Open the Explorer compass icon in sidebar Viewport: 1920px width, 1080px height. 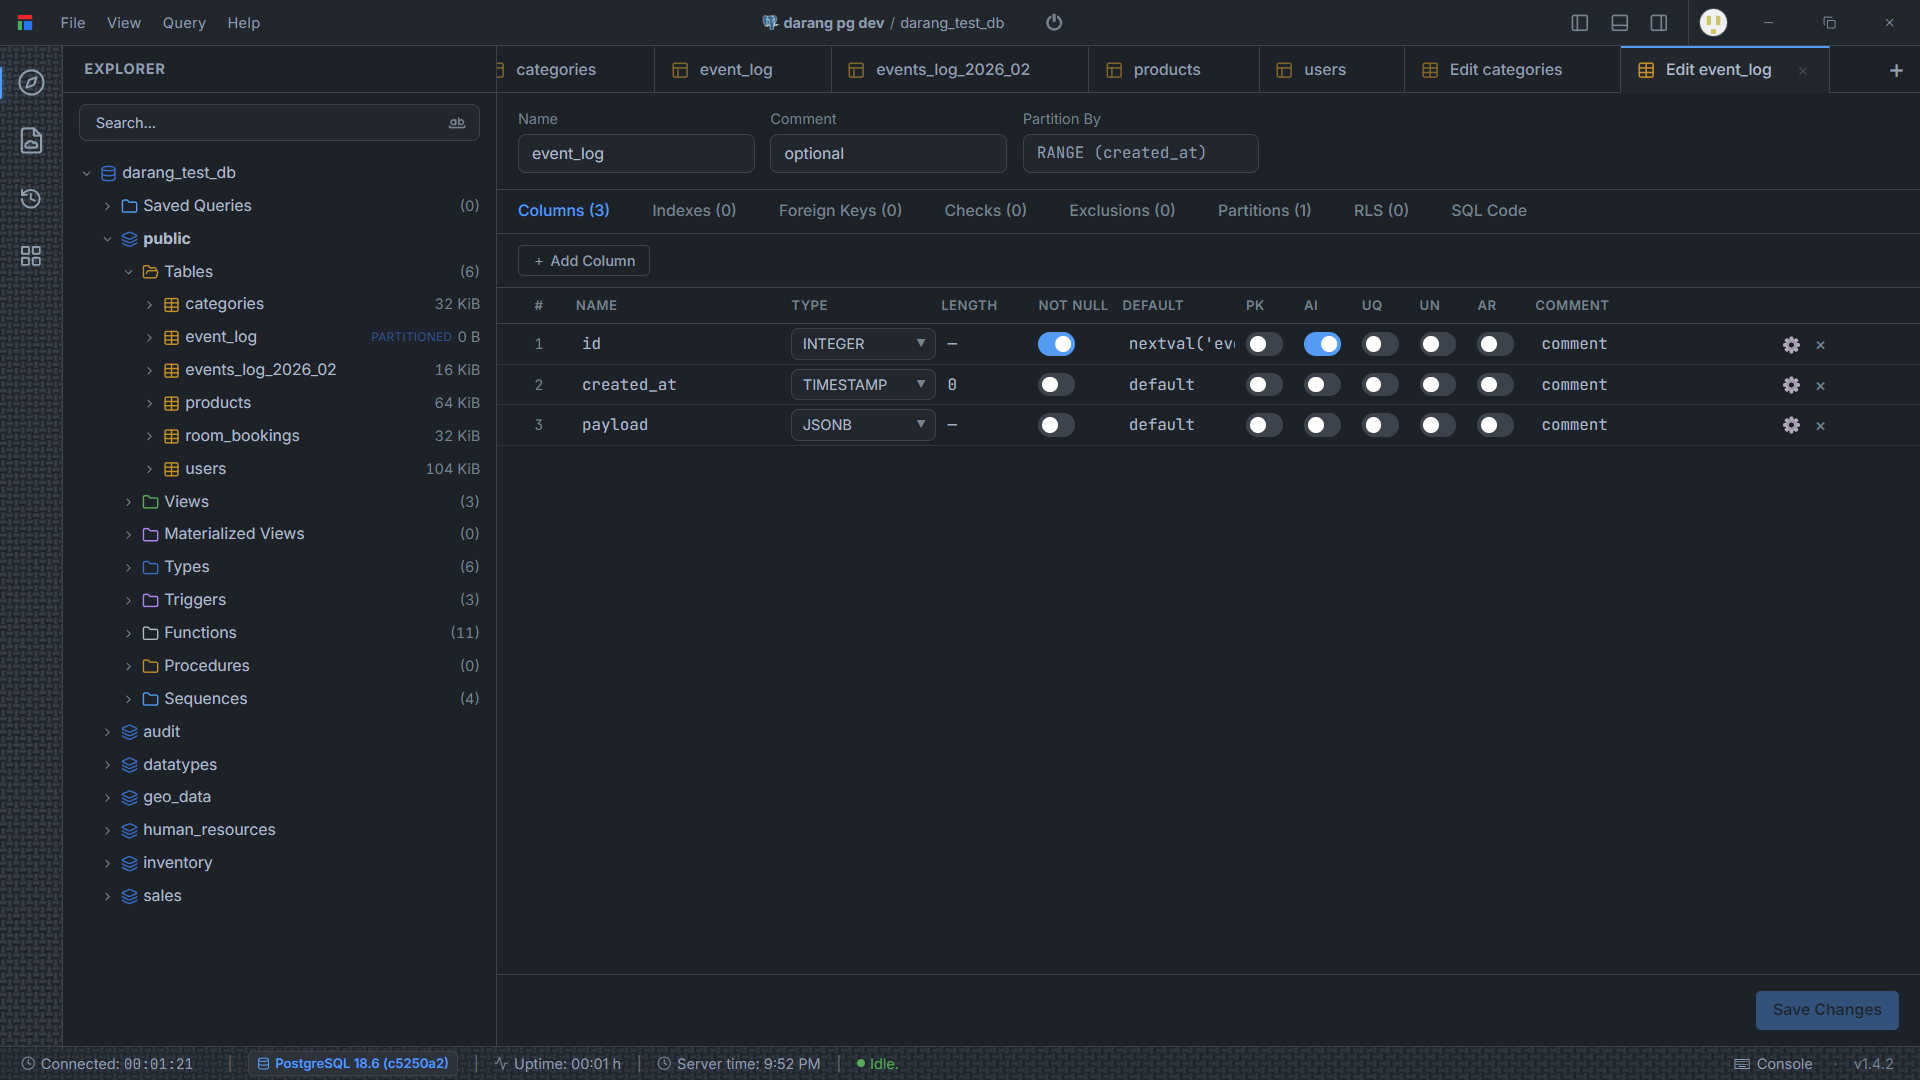[x=31, y=82]
